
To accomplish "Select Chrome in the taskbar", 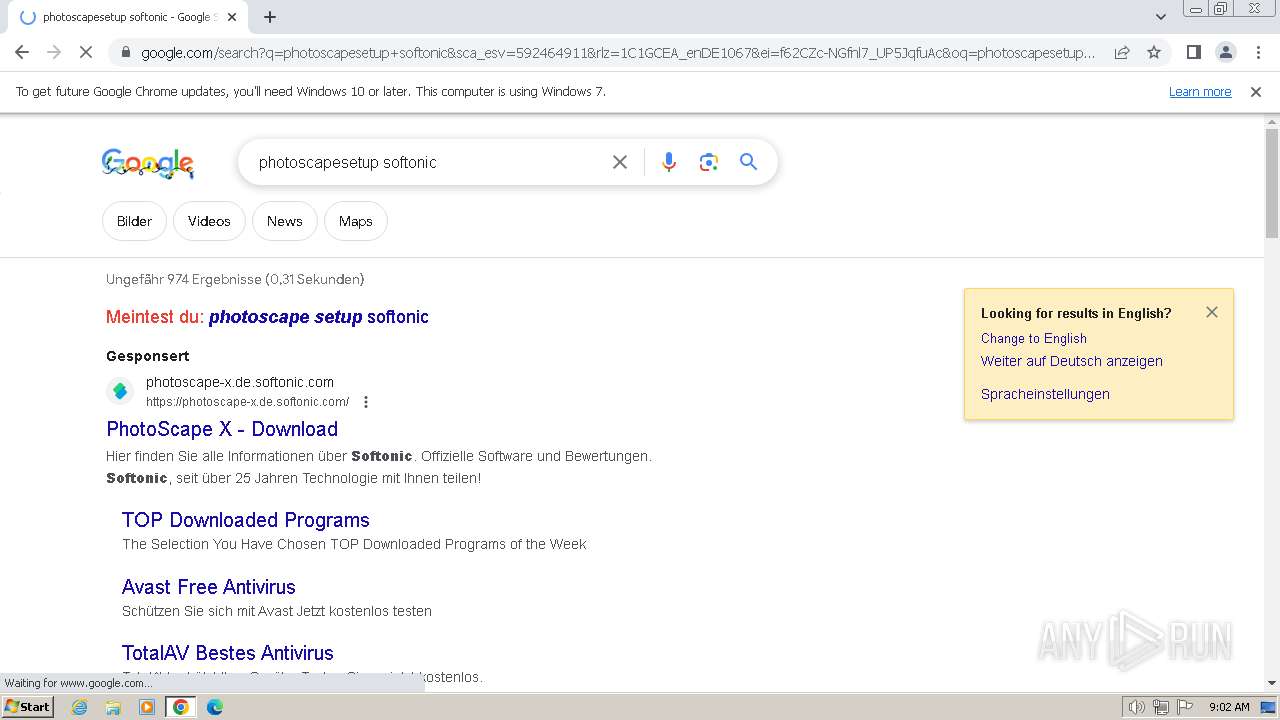I will (x=181, y=707).
